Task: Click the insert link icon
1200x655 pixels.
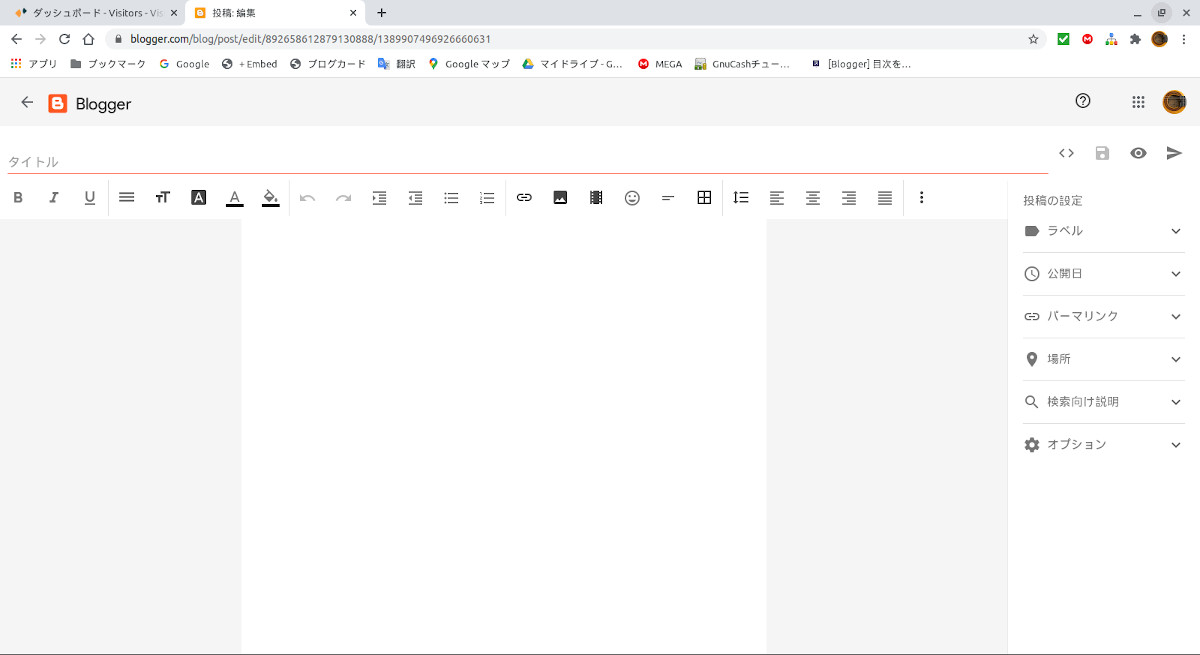Action: pyautogui.click(x=524, y=198)
